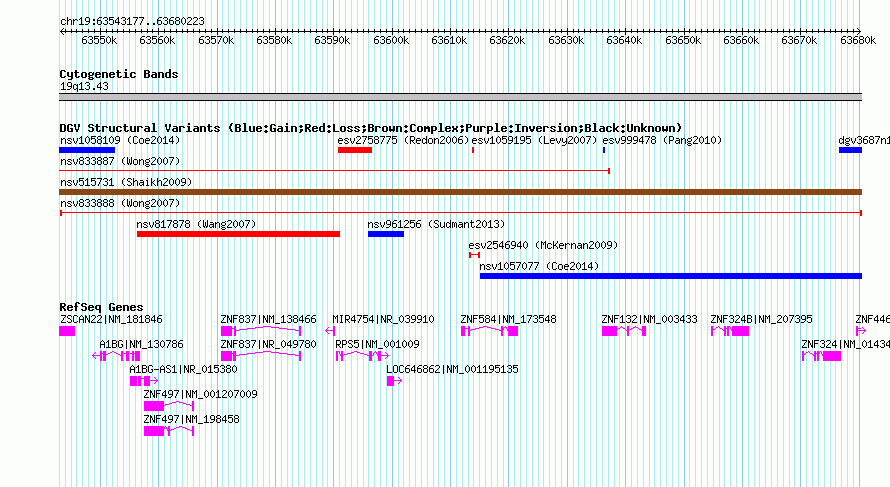Viewport: 890px width, 487px height.
Task: Click ZNF497 NM_001207009 gene glyph
Action: pos(169,406)
